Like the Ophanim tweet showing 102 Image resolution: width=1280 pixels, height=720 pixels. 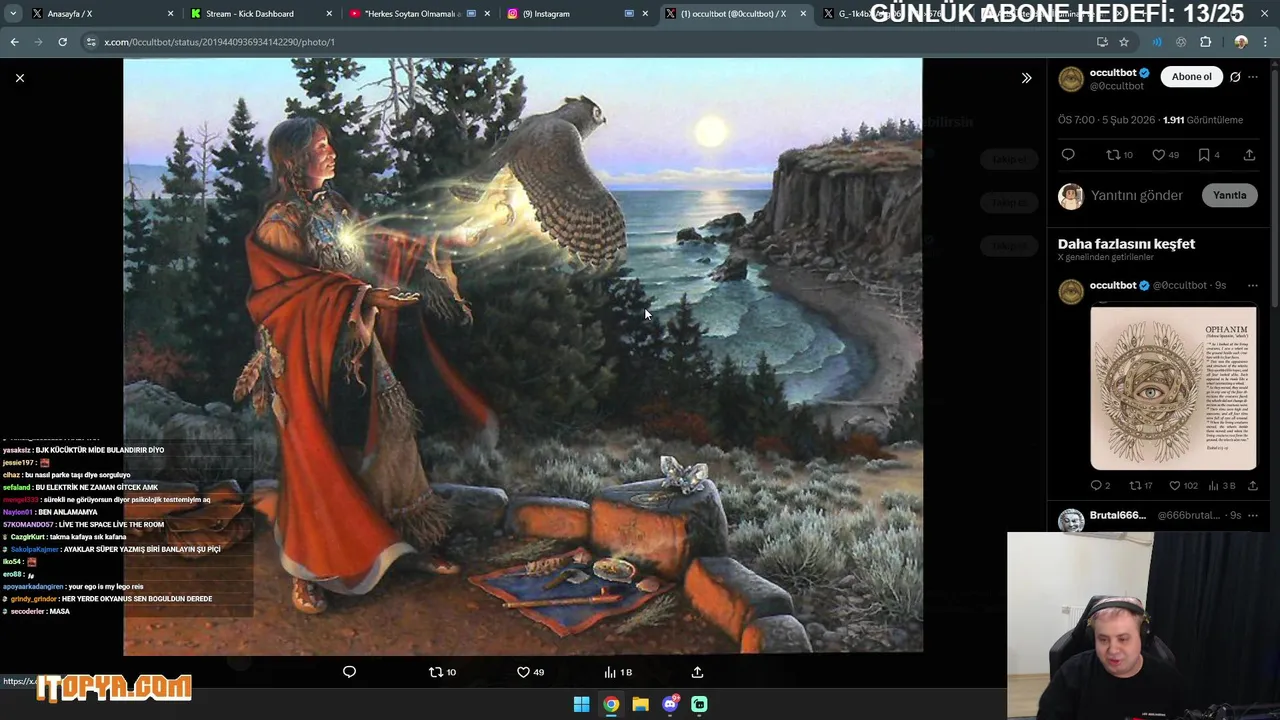(x=1183, y=486)
